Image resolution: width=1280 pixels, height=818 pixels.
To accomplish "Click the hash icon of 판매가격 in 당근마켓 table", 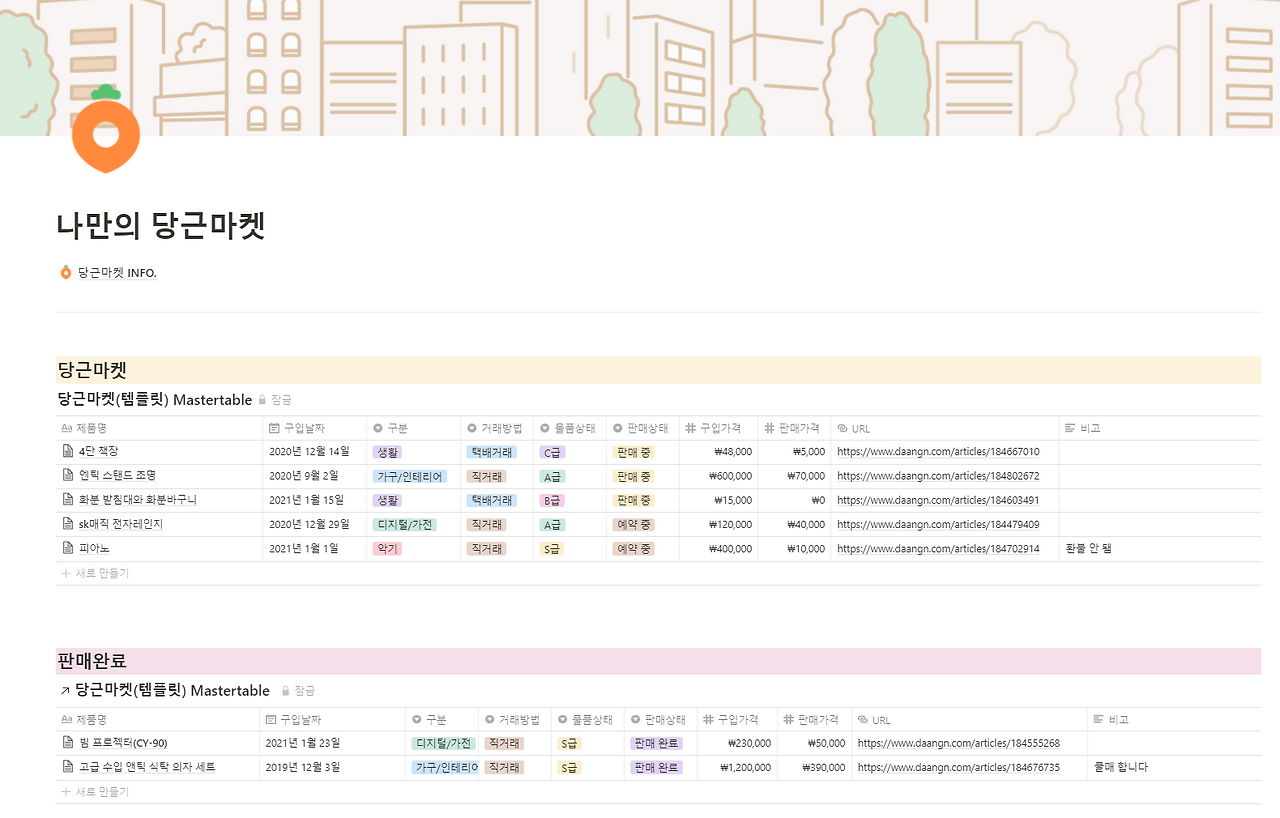I will (x=769, y=428).
